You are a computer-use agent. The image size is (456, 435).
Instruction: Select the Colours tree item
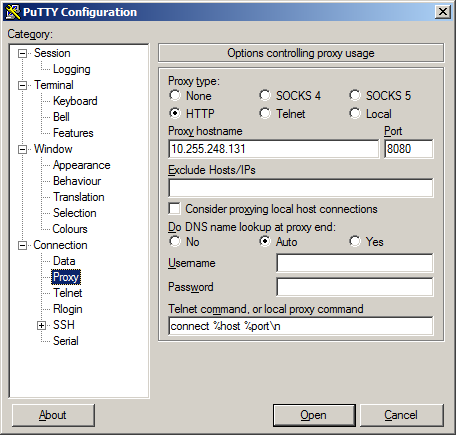pos(70,229)
